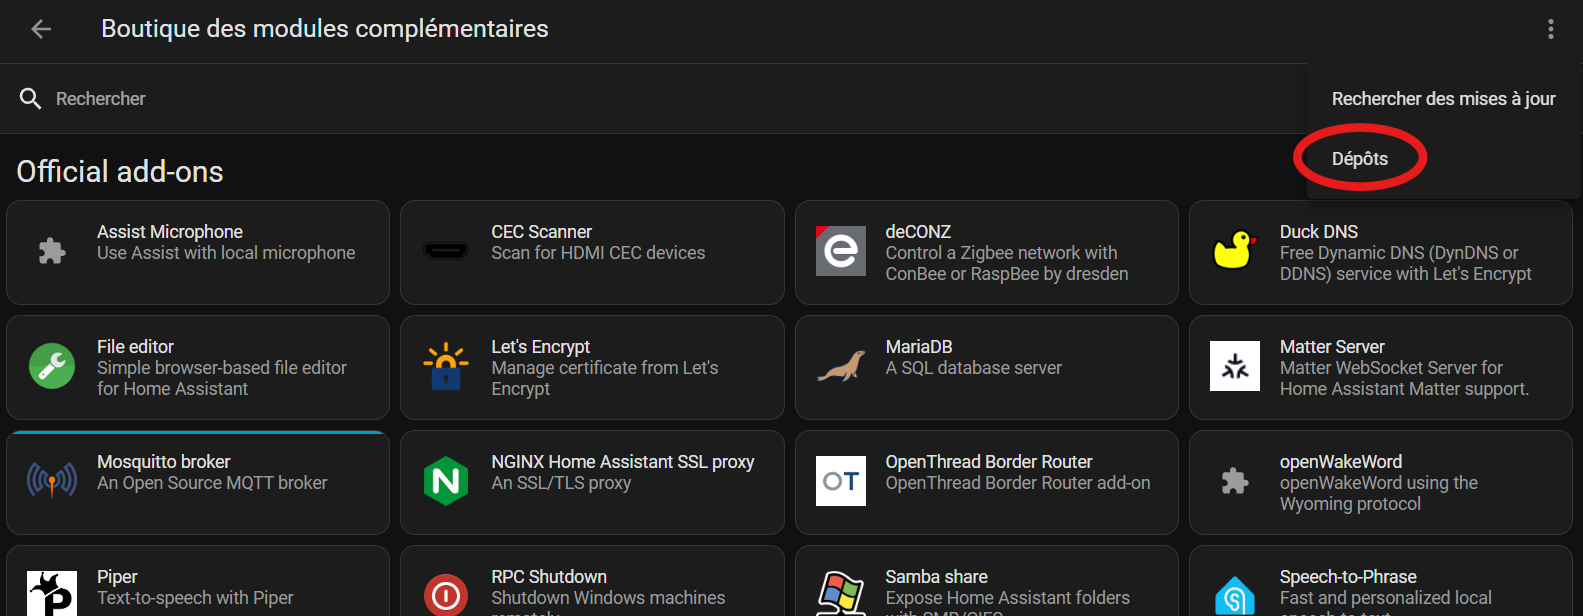Click the RPC Shutdown power icon
Viewport: 1583px width, 616px height.
click(x=446, y=596)
